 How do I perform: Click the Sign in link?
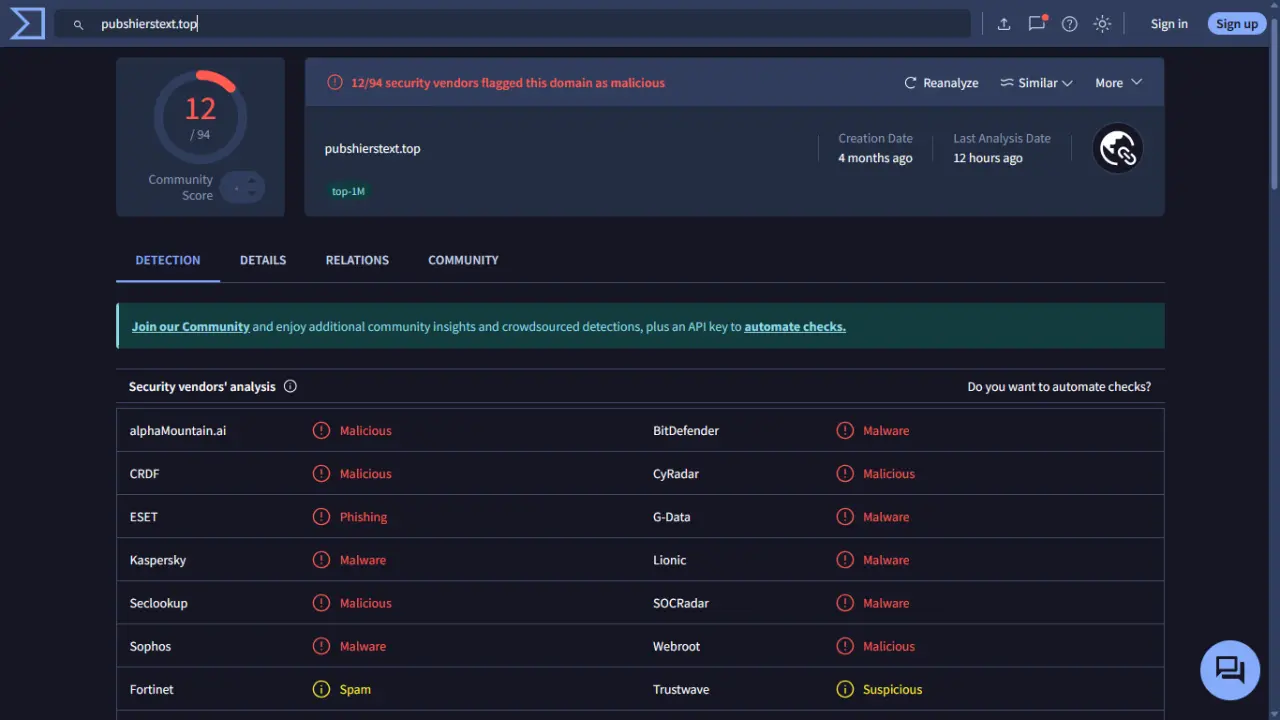(1169, 24)
